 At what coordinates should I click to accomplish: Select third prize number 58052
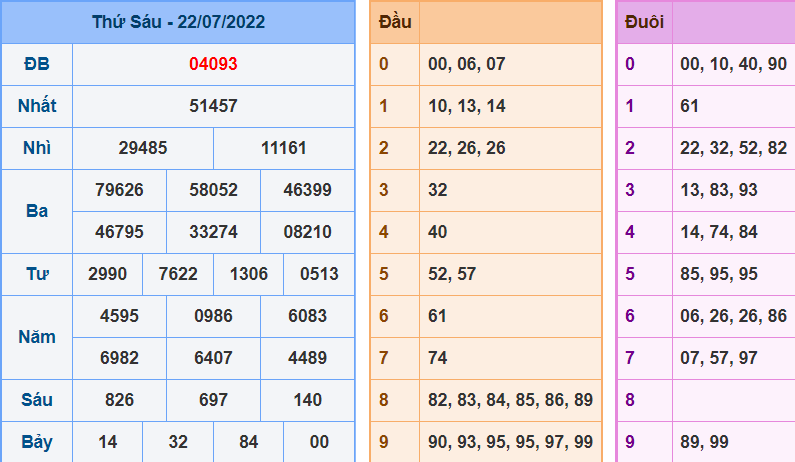213,190
